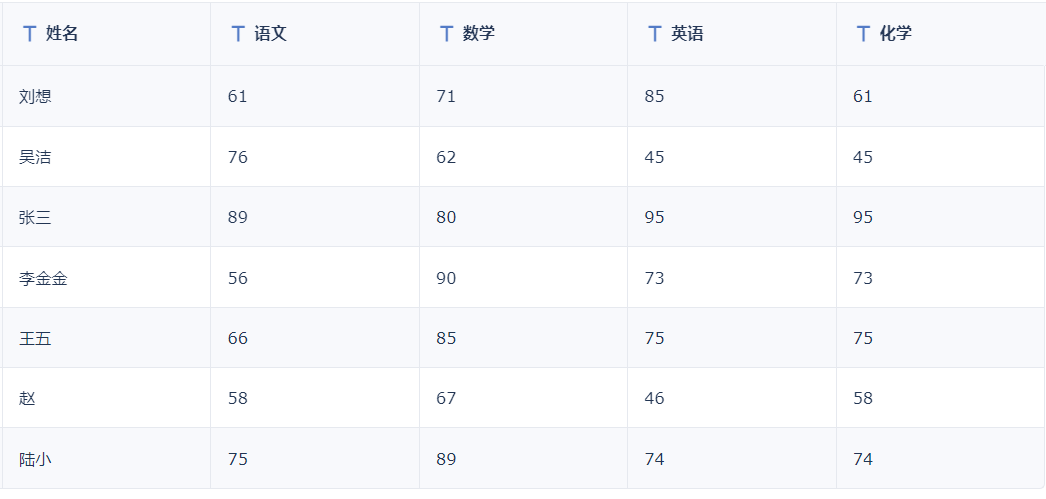Click the text-type icon beside 数学
The width and height of the screenshot is (1046, 499).
point(447,34)
